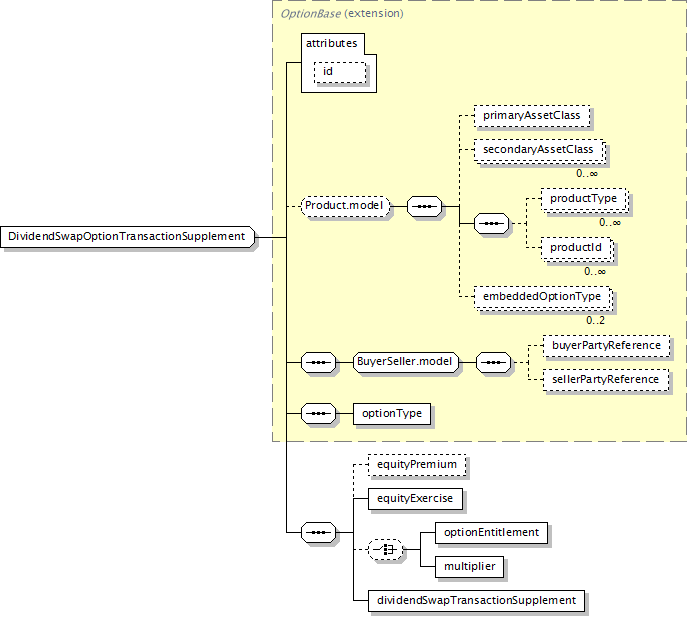Click the choice connector before optionEntitlement

pyautogui.click(x=385, y=550)
